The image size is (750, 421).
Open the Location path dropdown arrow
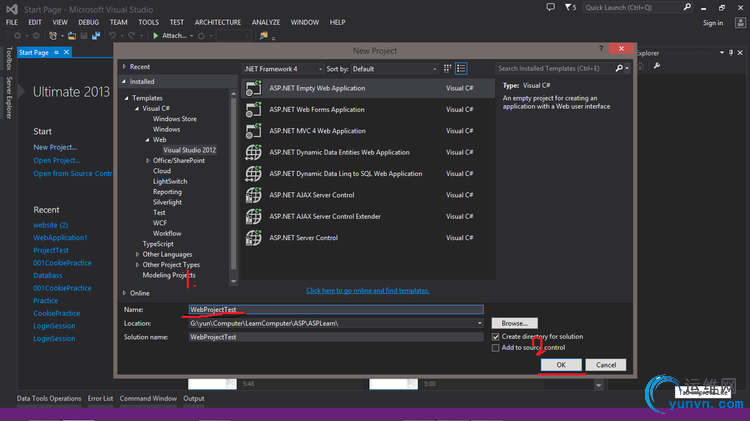tap(479, 323)
